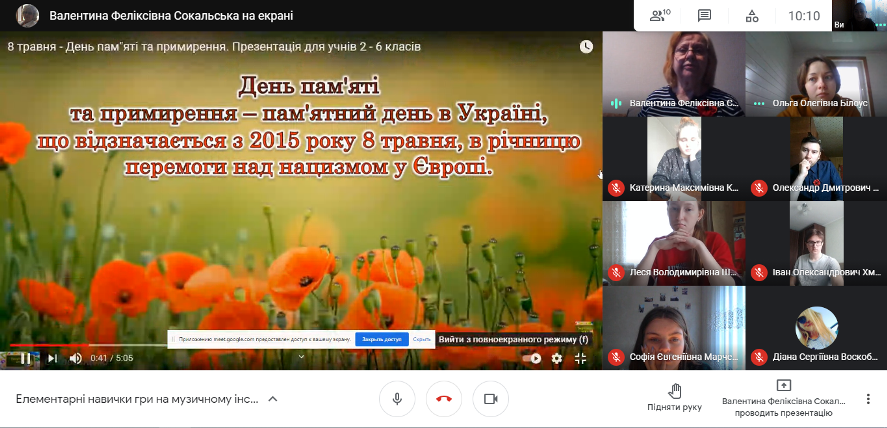Click the presenter avatar in top bar
This screenshot has width=887, height=428.
(x=27, y=16)
